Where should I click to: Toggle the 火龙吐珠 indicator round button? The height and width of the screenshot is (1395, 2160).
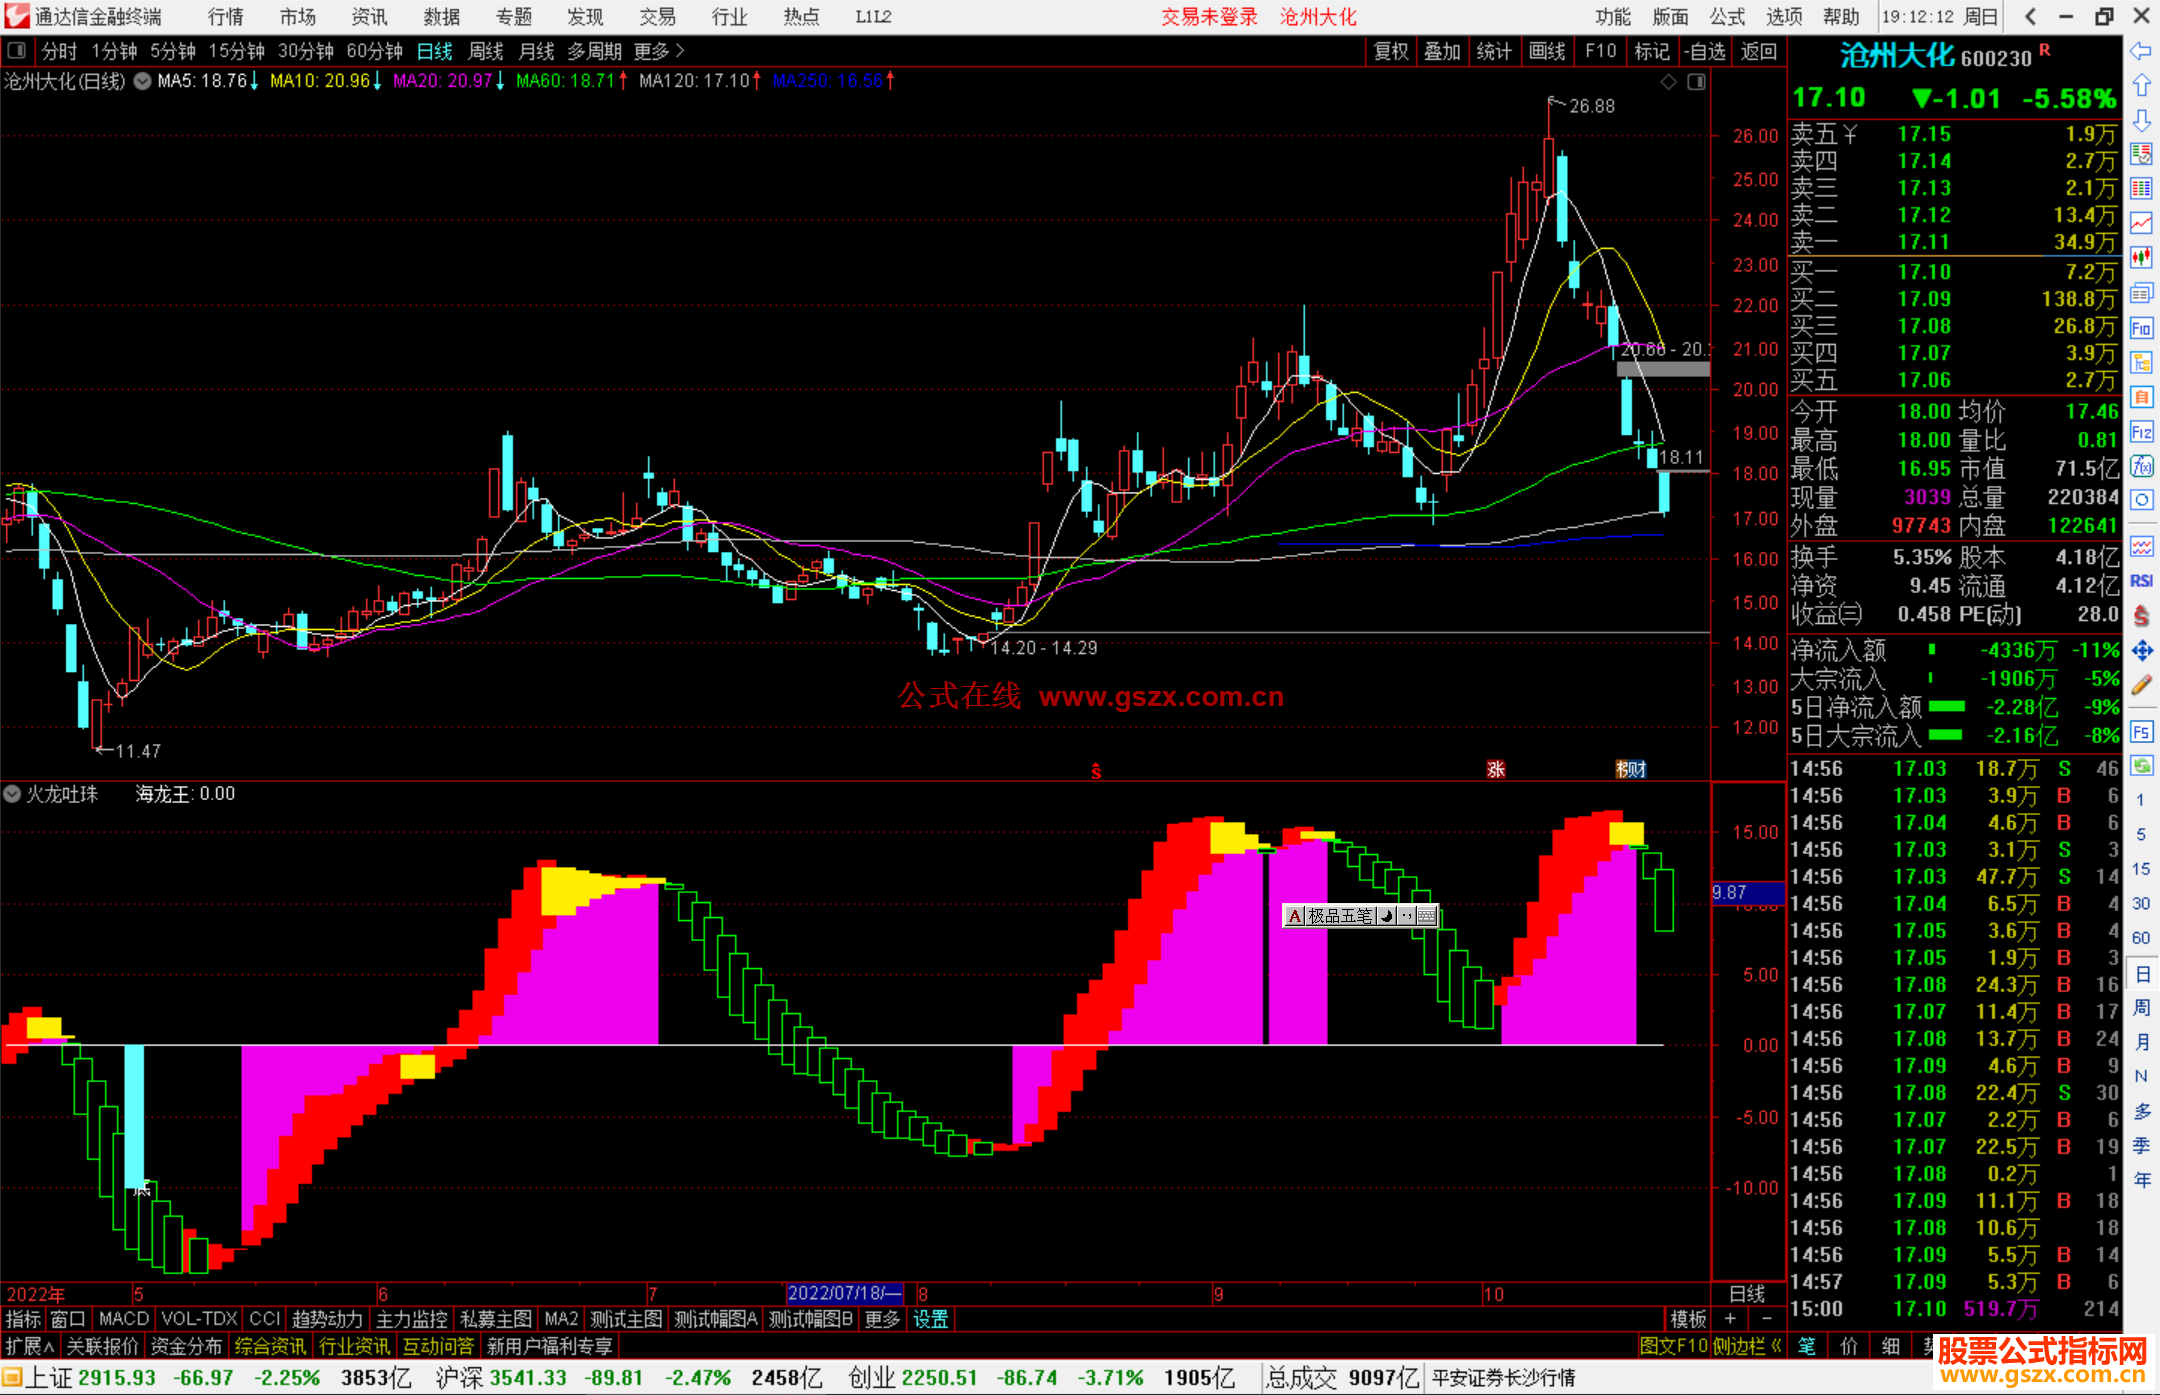pos(12,794)
